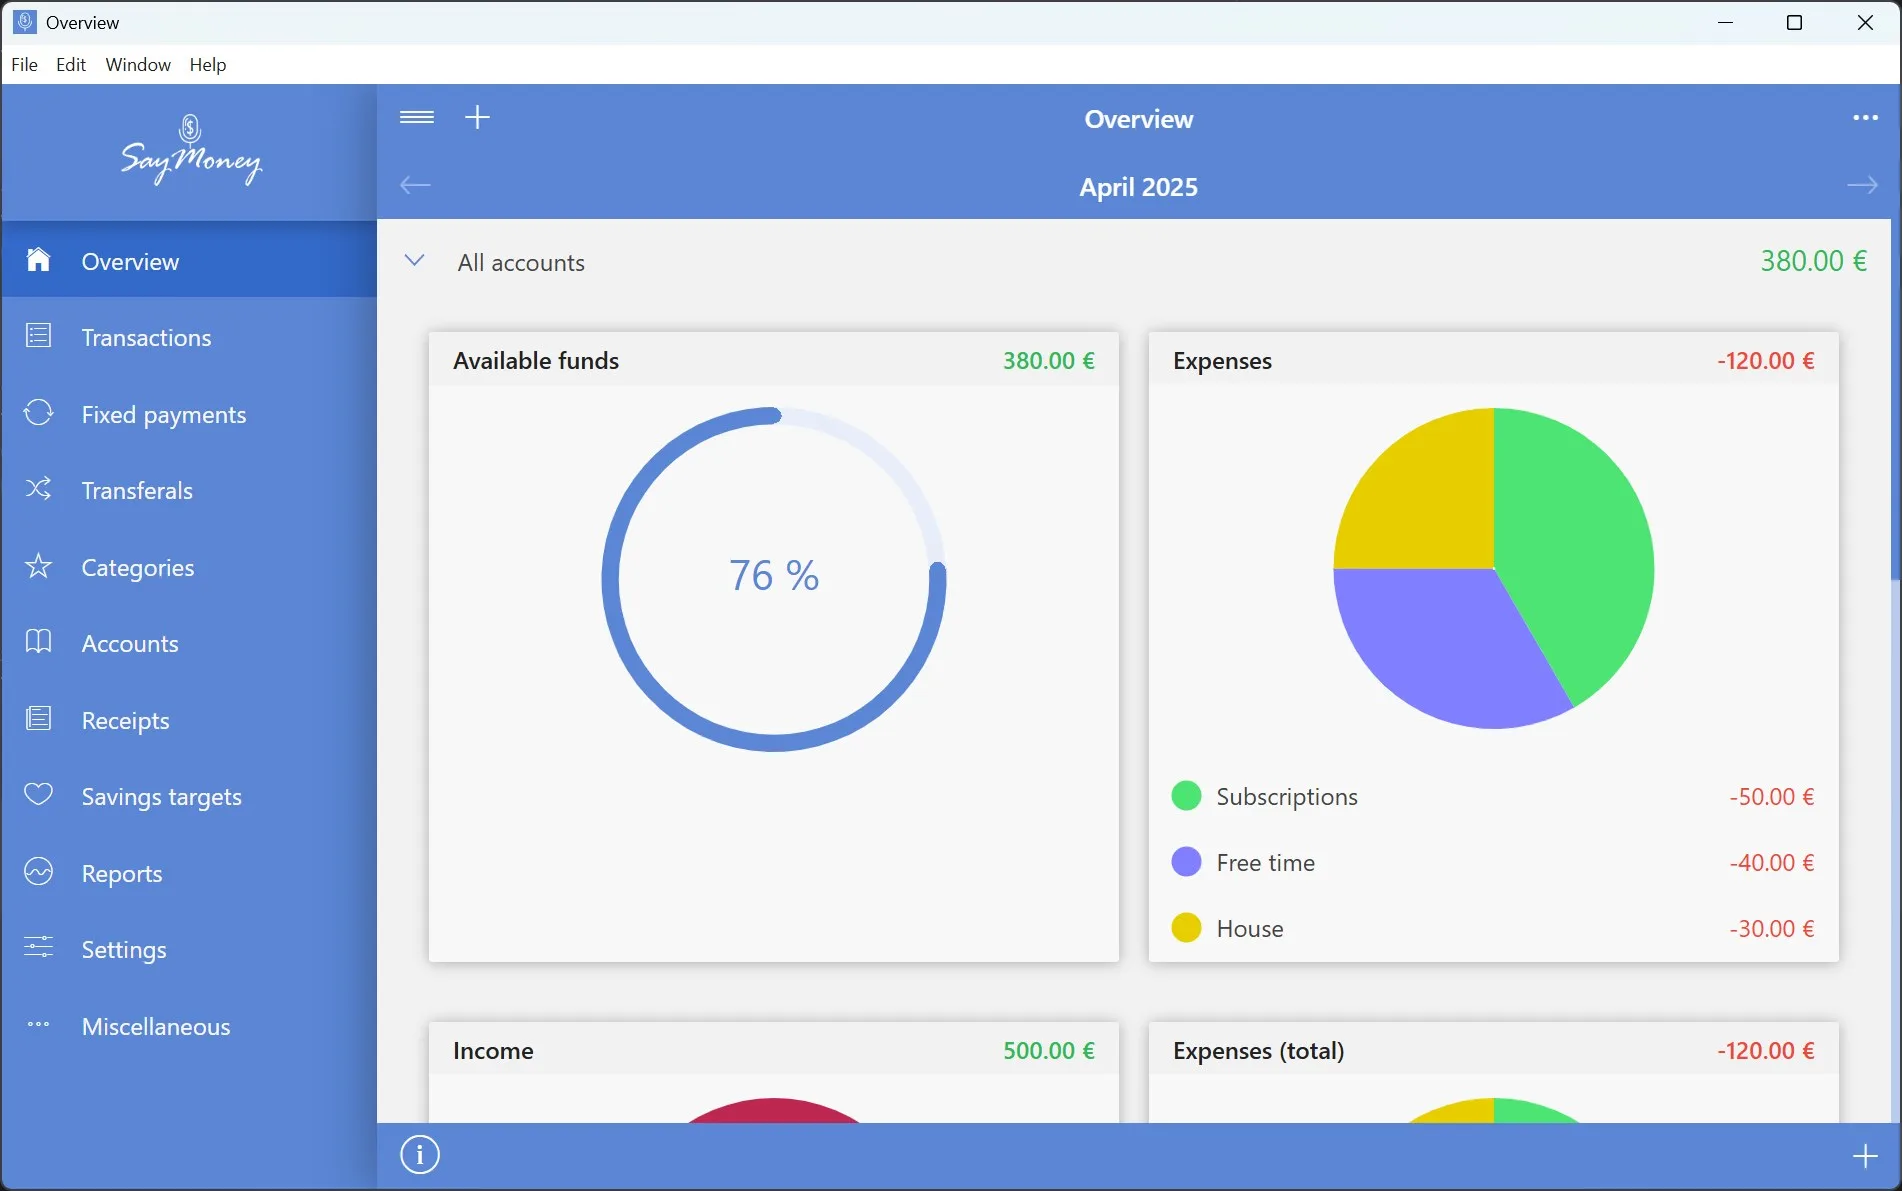Image resolution: width=1902 pixels, height=1191 pixels.
Task: Click the purple Free time color dot
Action: [x=1186, y=862]
